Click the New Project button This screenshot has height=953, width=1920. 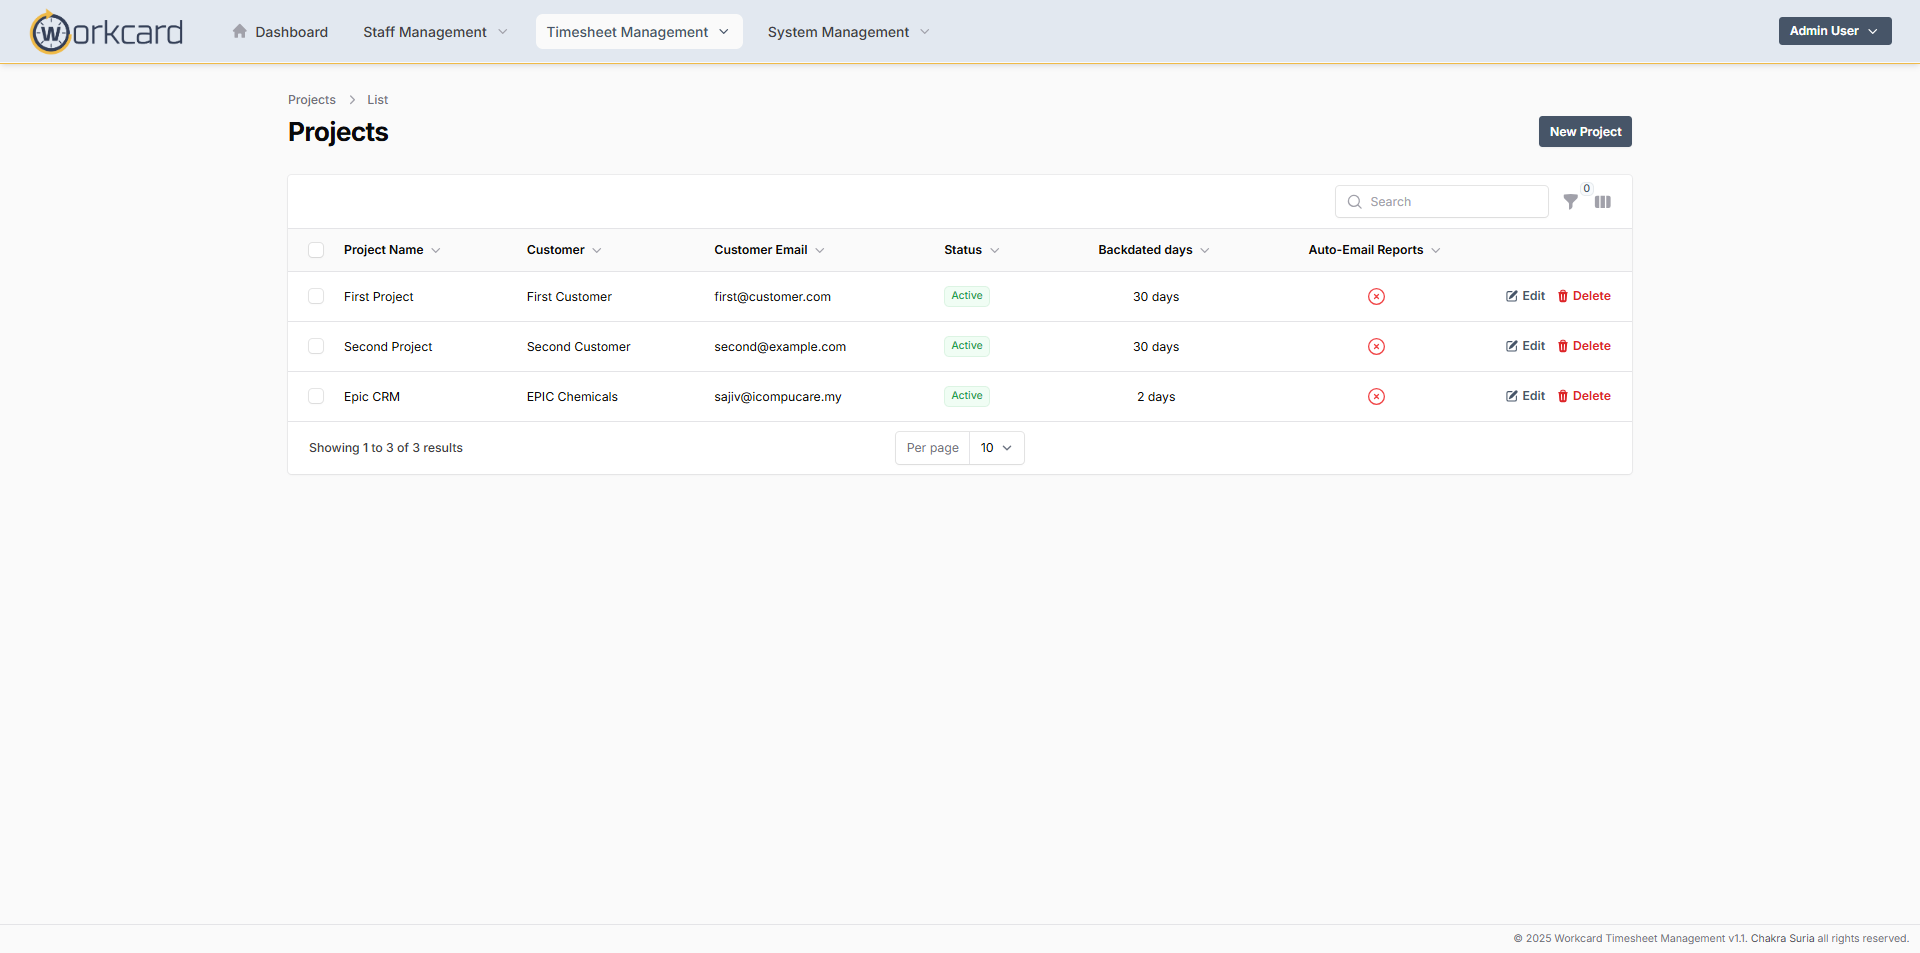pyautogui.click(x=1585, y=132)
